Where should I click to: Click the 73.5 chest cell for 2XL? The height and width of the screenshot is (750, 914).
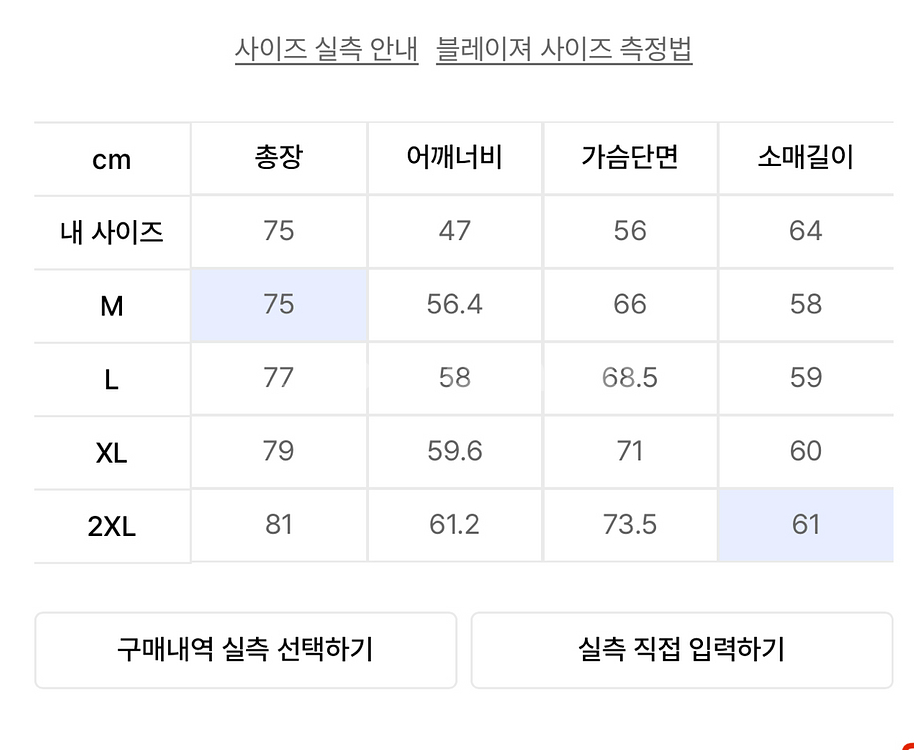(630, 525)
